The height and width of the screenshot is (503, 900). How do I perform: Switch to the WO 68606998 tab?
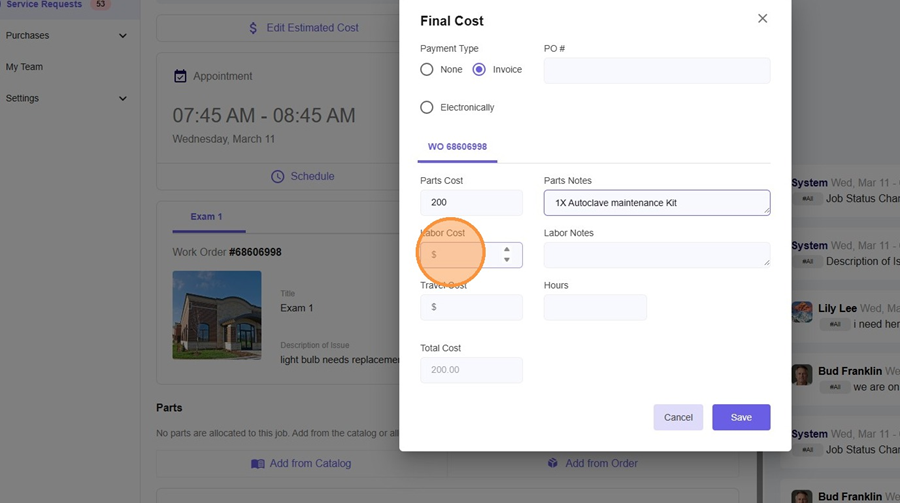457,147
